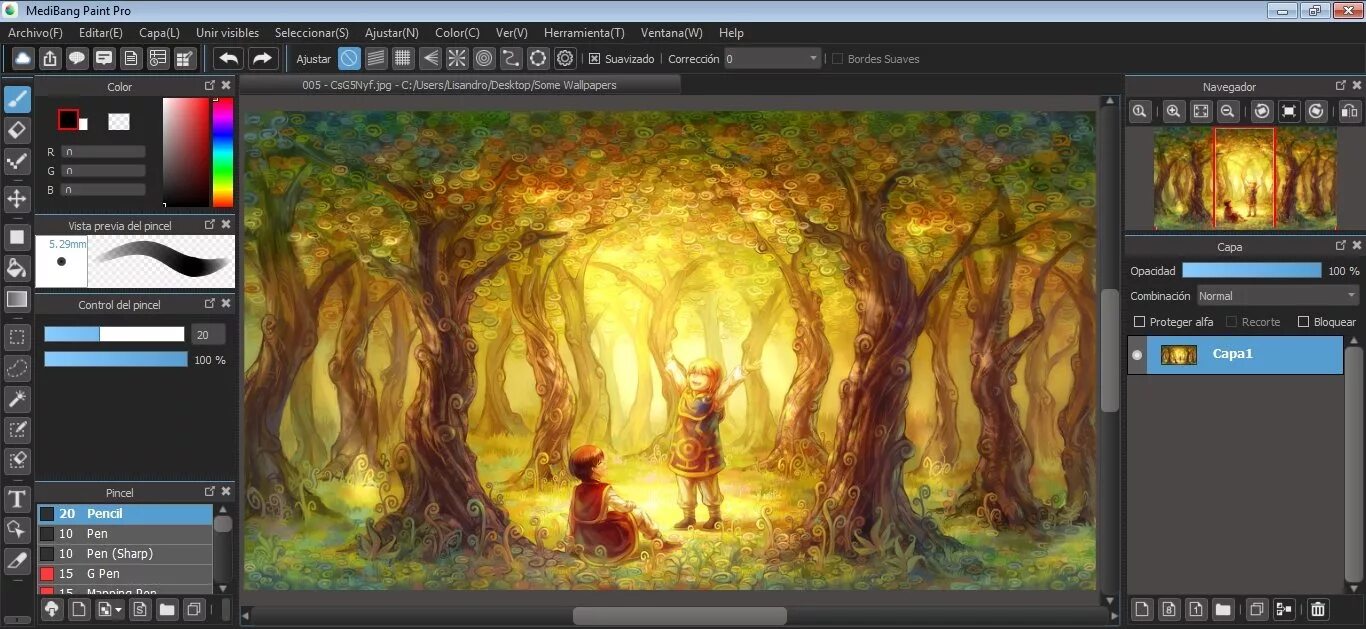Screen dimensions: 1366x629
Task: Undock the Pincel panel
Action: pyautogui.click(x=210, y=491)
